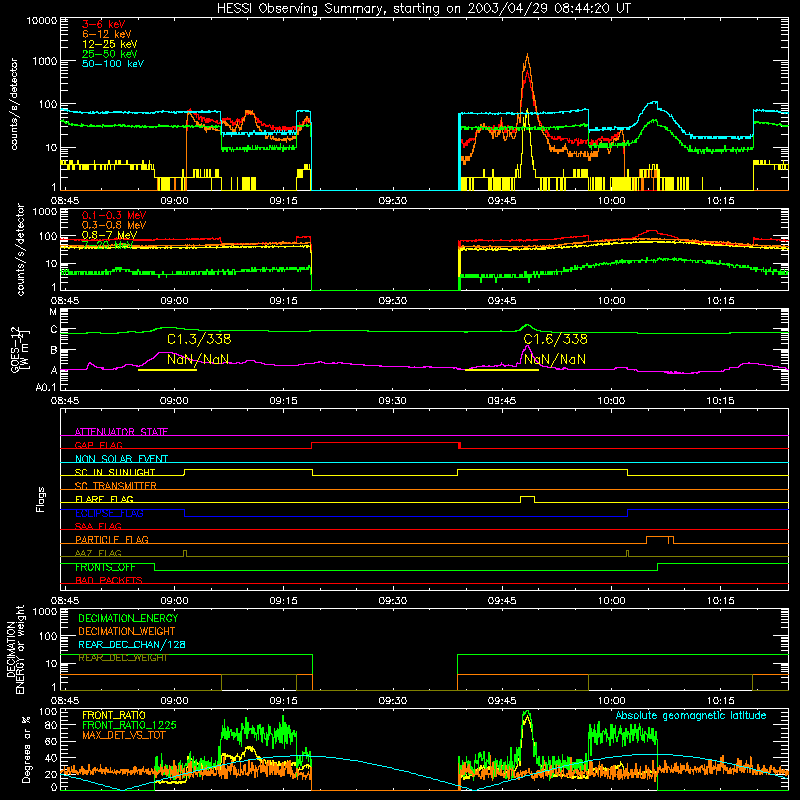
Task: Click the PARTICLE_FLAG label
Action: 112,539
